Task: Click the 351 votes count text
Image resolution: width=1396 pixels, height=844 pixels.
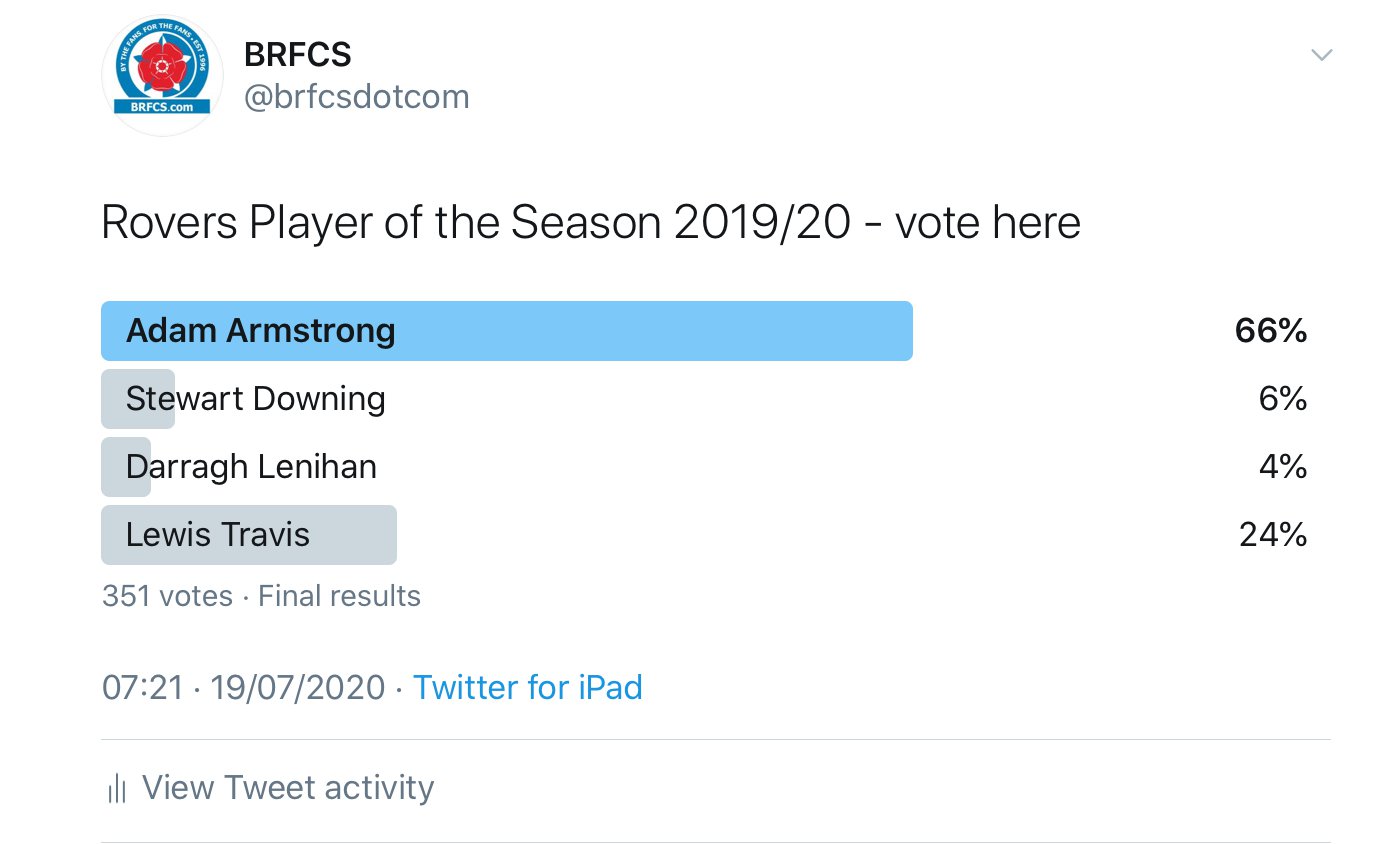Action: pos(167,596)
